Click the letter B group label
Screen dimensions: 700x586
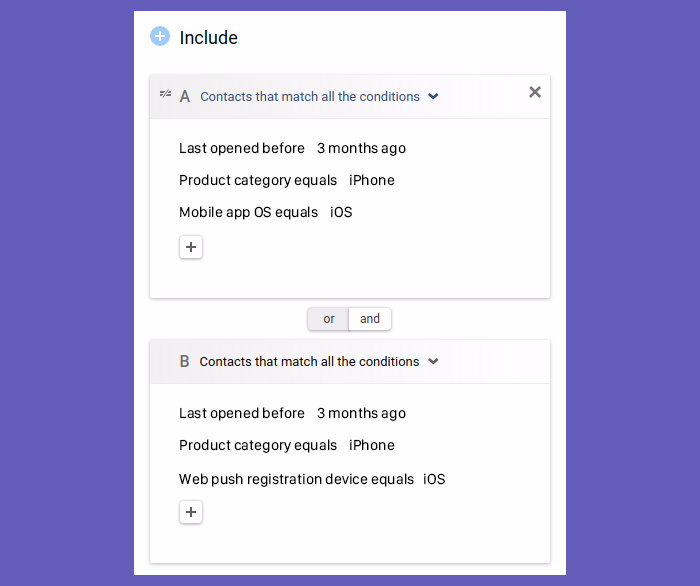point(184,361)
